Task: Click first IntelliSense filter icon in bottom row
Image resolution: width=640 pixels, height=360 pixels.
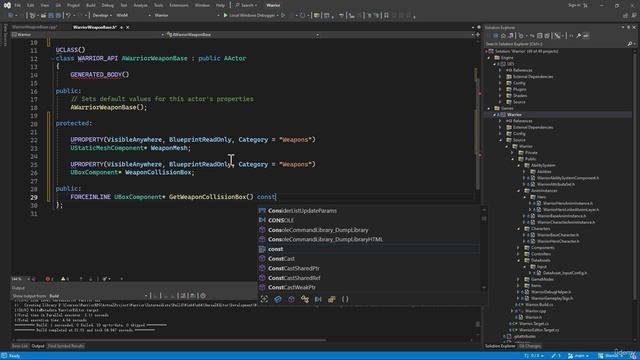Action: pyautogui.click(x=264, y=299)
